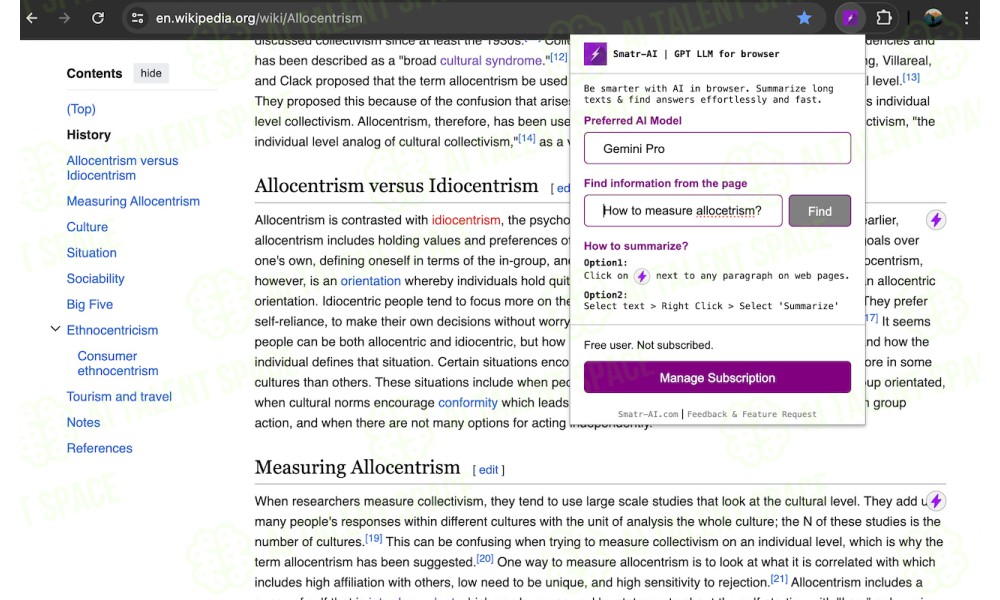Screen dimensions: 1000x600
Task: Go to Allocentrism versus Idiocentrism in contents
Action: [x=122, y=168]
